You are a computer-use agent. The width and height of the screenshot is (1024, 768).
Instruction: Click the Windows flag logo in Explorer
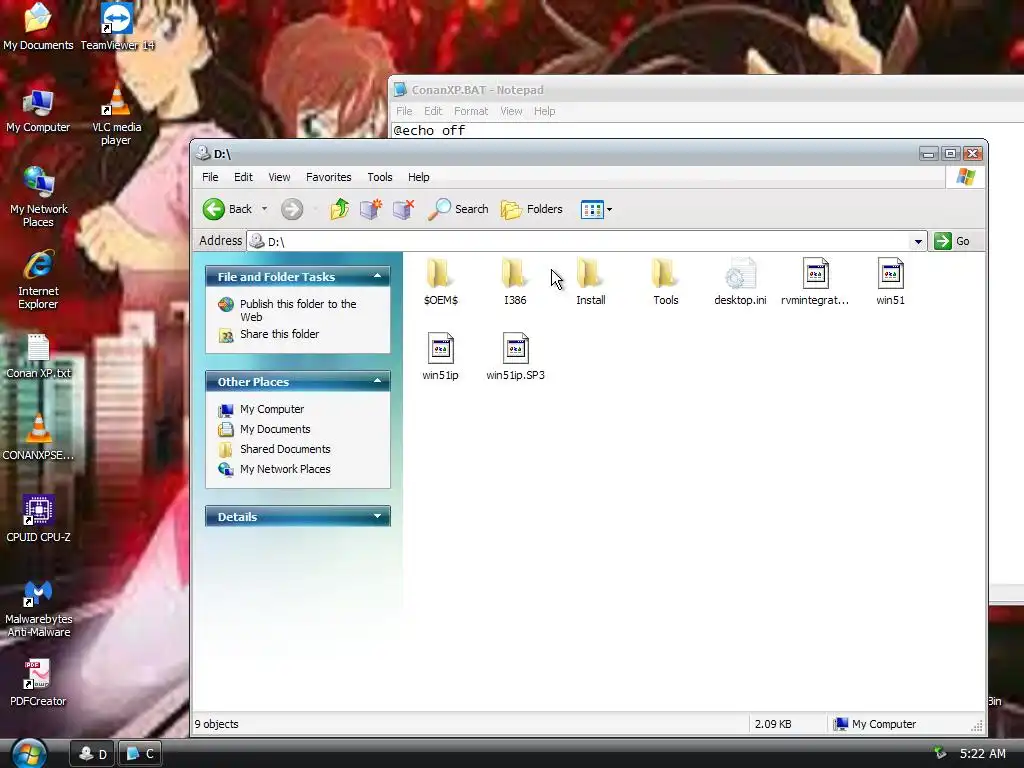point(965,177)
